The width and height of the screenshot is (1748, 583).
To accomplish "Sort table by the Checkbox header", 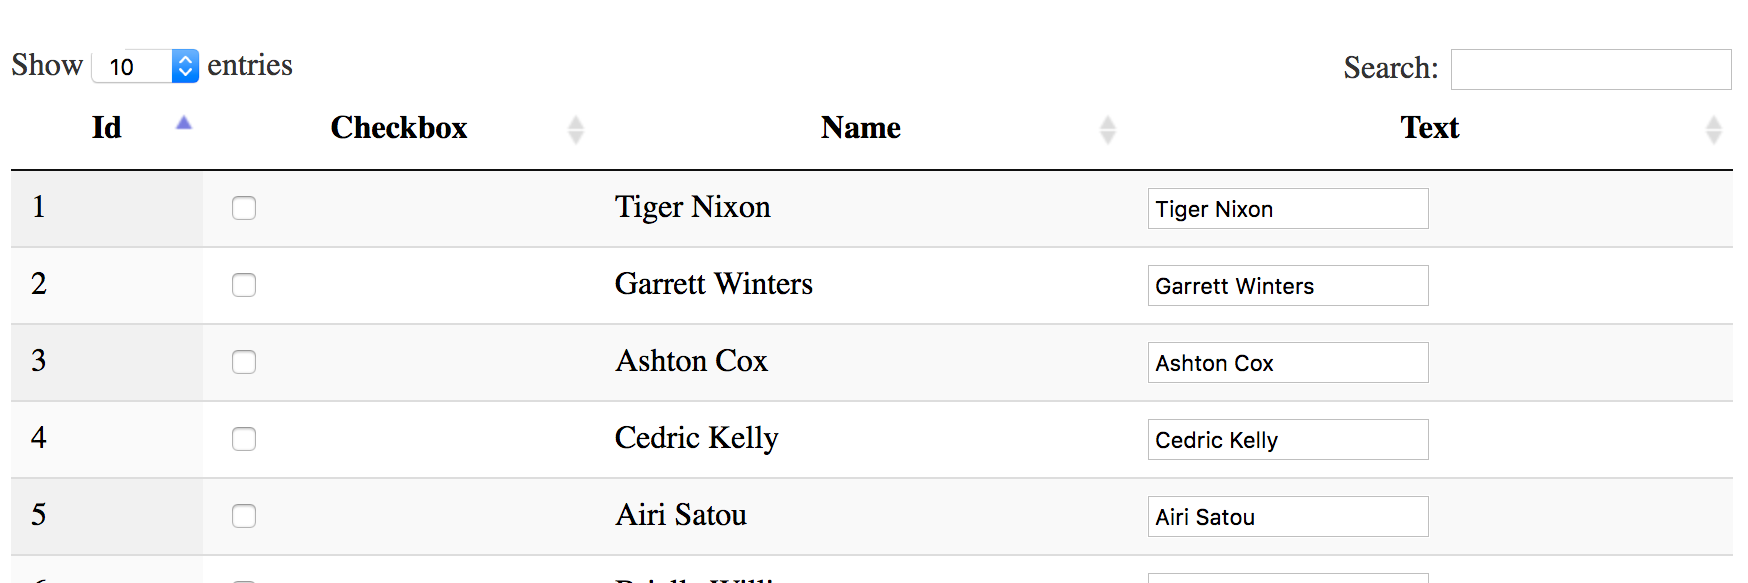I will (x=399, y=128).
